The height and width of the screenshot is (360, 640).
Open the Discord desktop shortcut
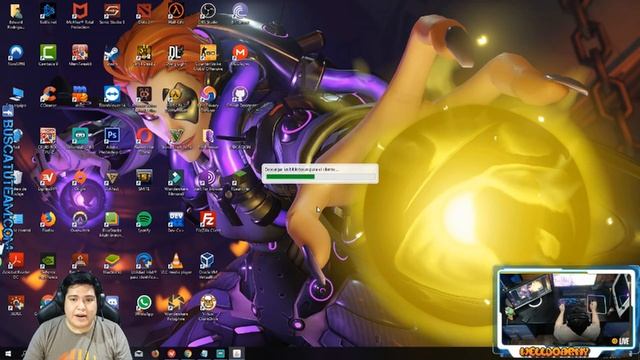pyautogui.click(x=112, y=303)
